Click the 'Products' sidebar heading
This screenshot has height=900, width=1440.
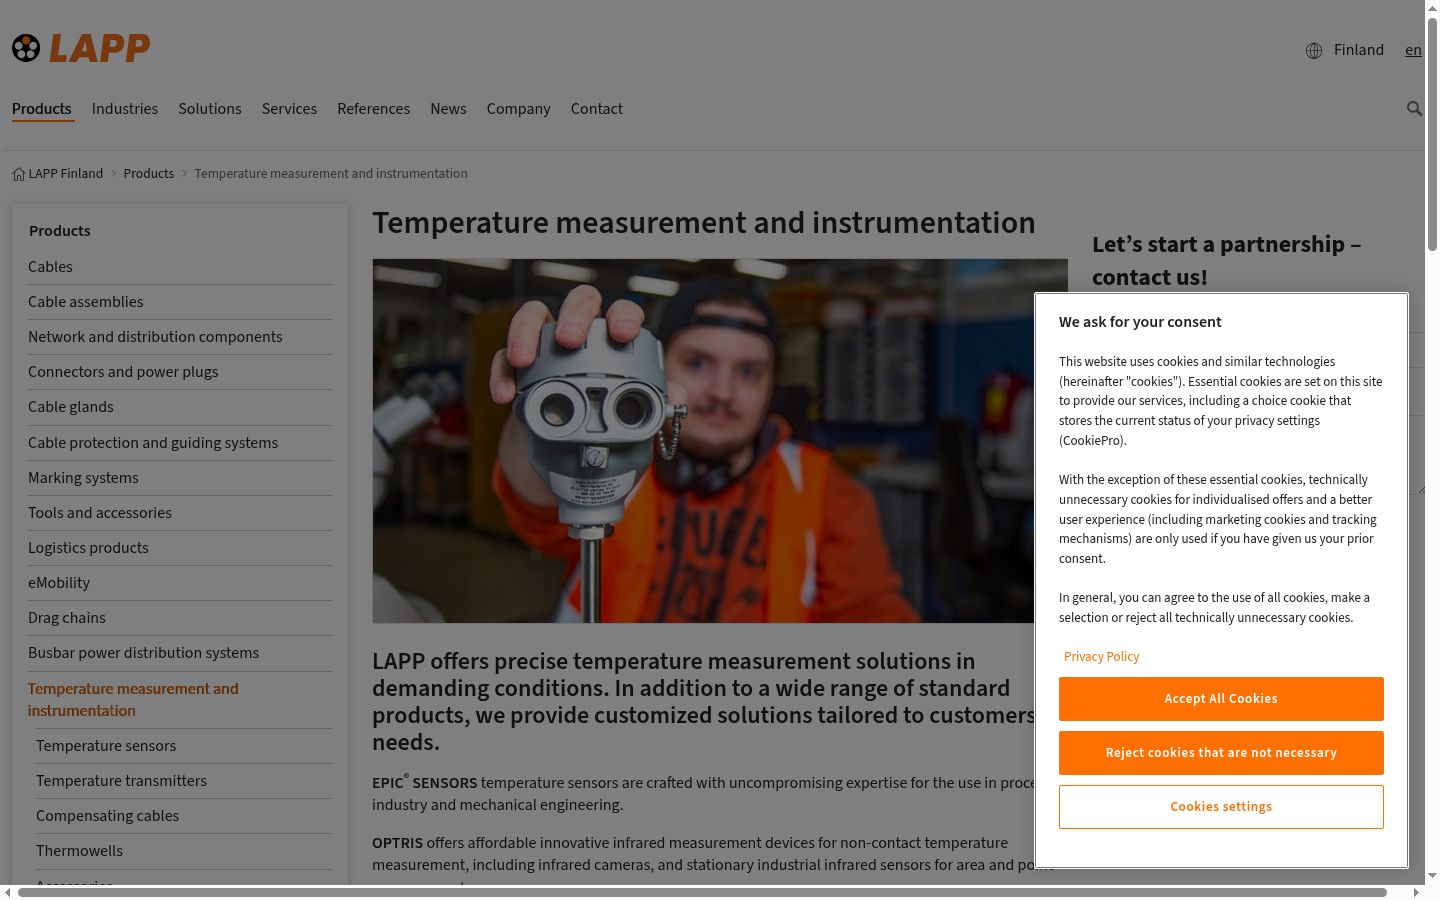(60, 231)
